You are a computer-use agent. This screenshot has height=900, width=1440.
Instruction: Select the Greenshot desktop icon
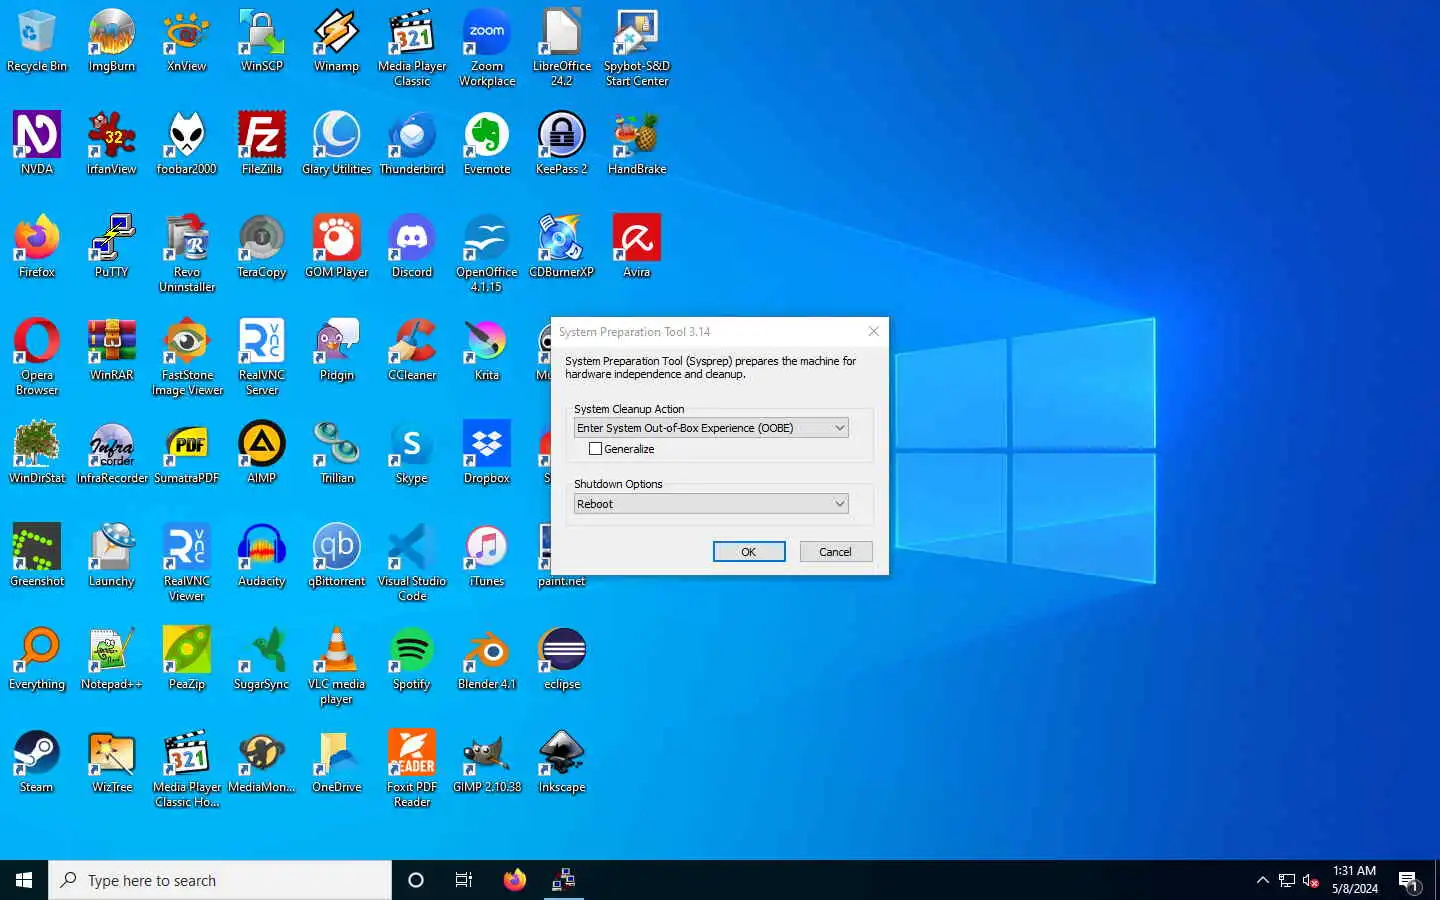(37, 557)
